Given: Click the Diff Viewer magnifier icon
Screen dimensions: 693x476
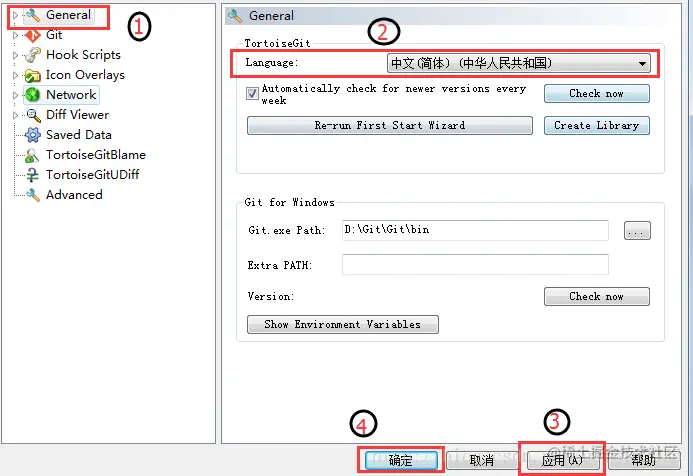Looking at the screenshot, I should pyautogui.click(x=33, y=115).
